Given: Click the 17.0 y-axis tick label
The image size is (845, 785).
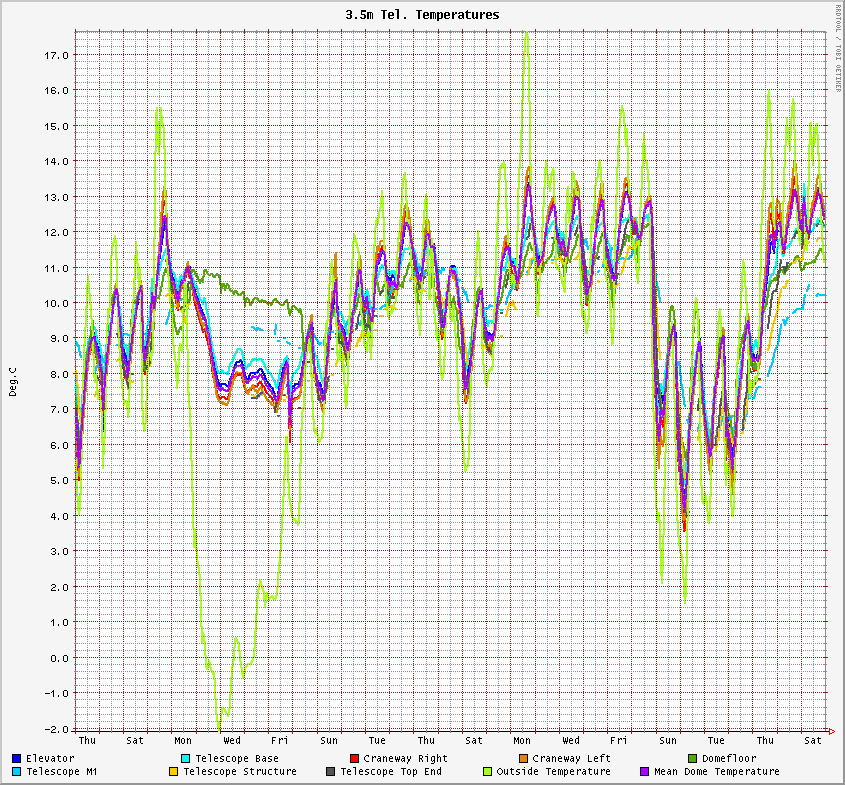Looking at the screenshot, I should [x=56, y=55].
